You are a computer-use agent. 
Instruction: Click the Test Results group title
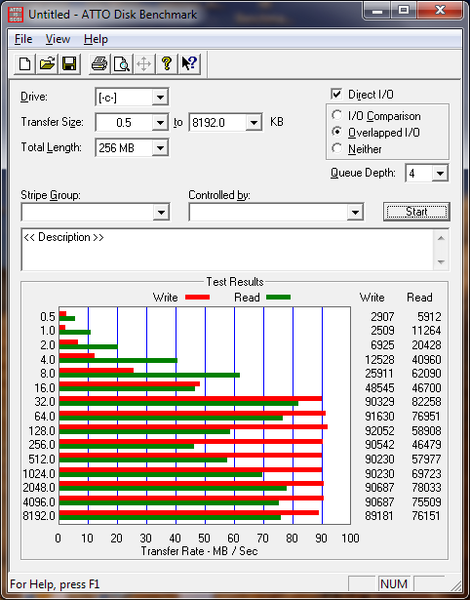click(x=235, y=282)
